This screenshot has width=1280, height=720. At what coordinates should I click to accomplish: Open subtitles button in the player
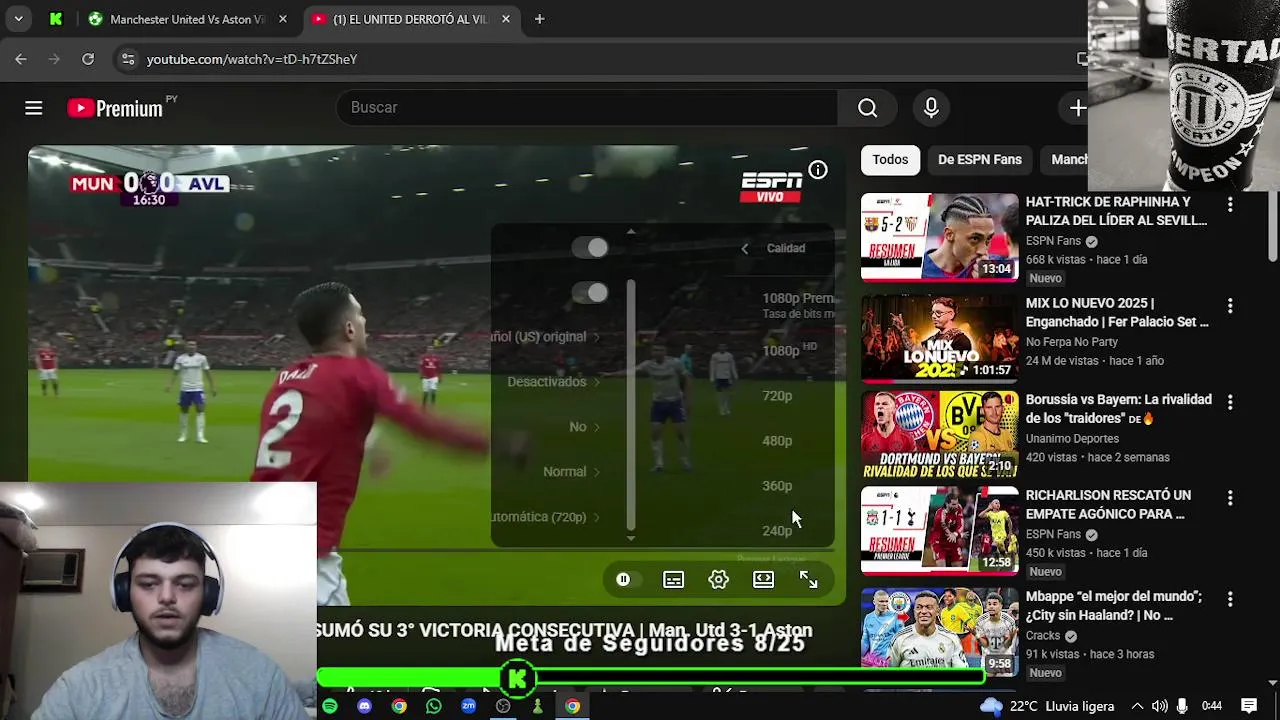point(673,580)
